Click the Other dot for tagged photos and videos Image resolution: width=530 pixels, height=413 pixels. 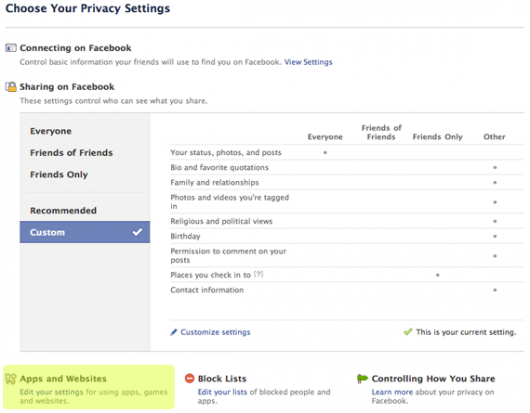click(x=495, y=202)
